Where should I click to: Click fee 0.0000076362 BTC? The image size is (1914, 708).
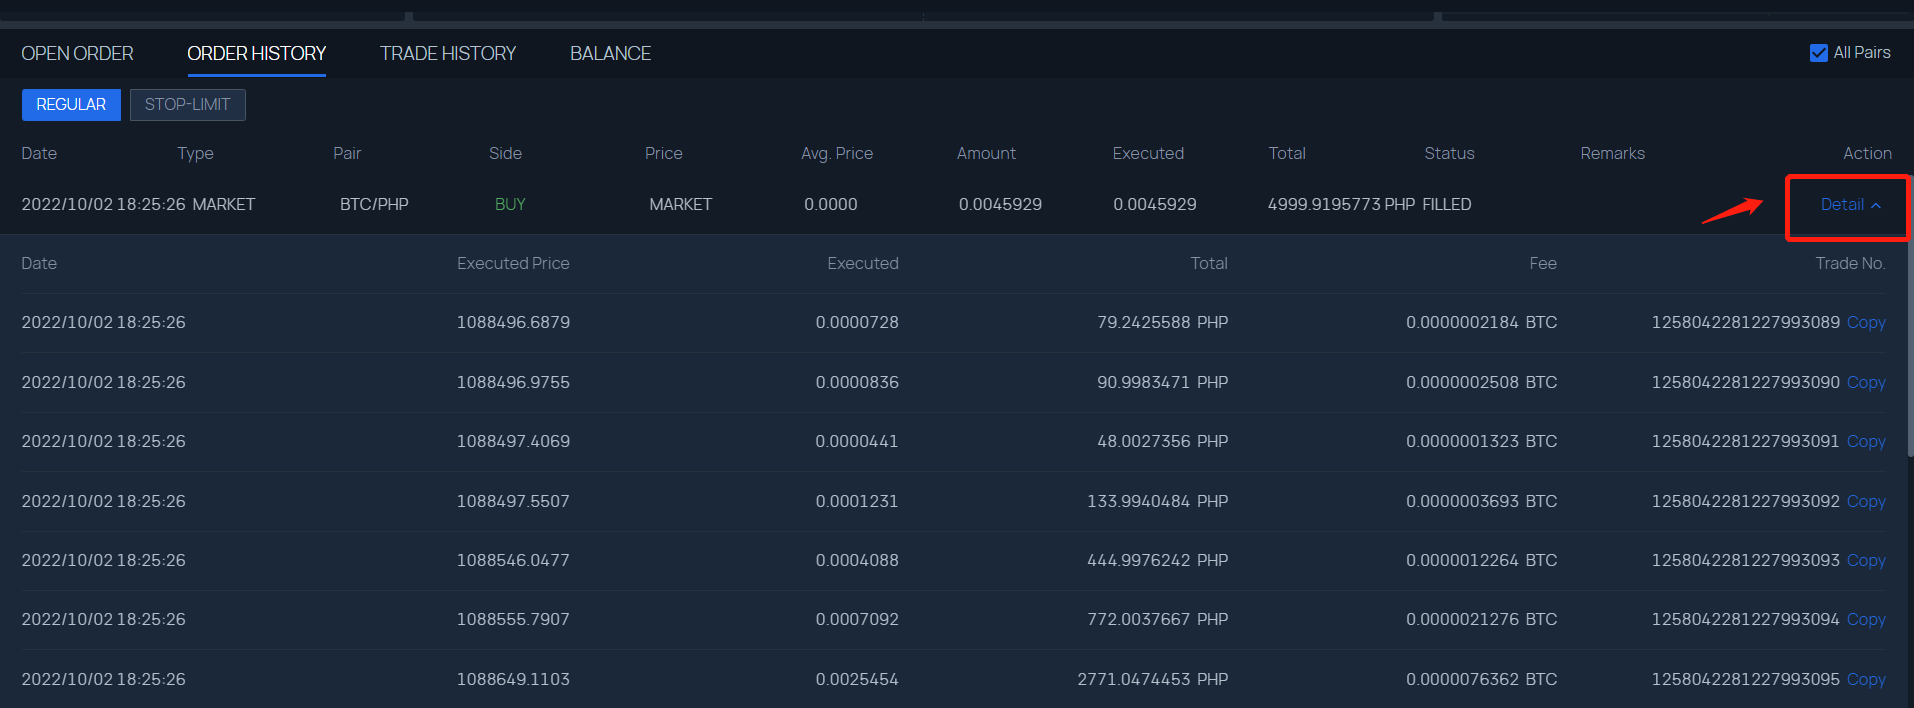click(1481, 679)
